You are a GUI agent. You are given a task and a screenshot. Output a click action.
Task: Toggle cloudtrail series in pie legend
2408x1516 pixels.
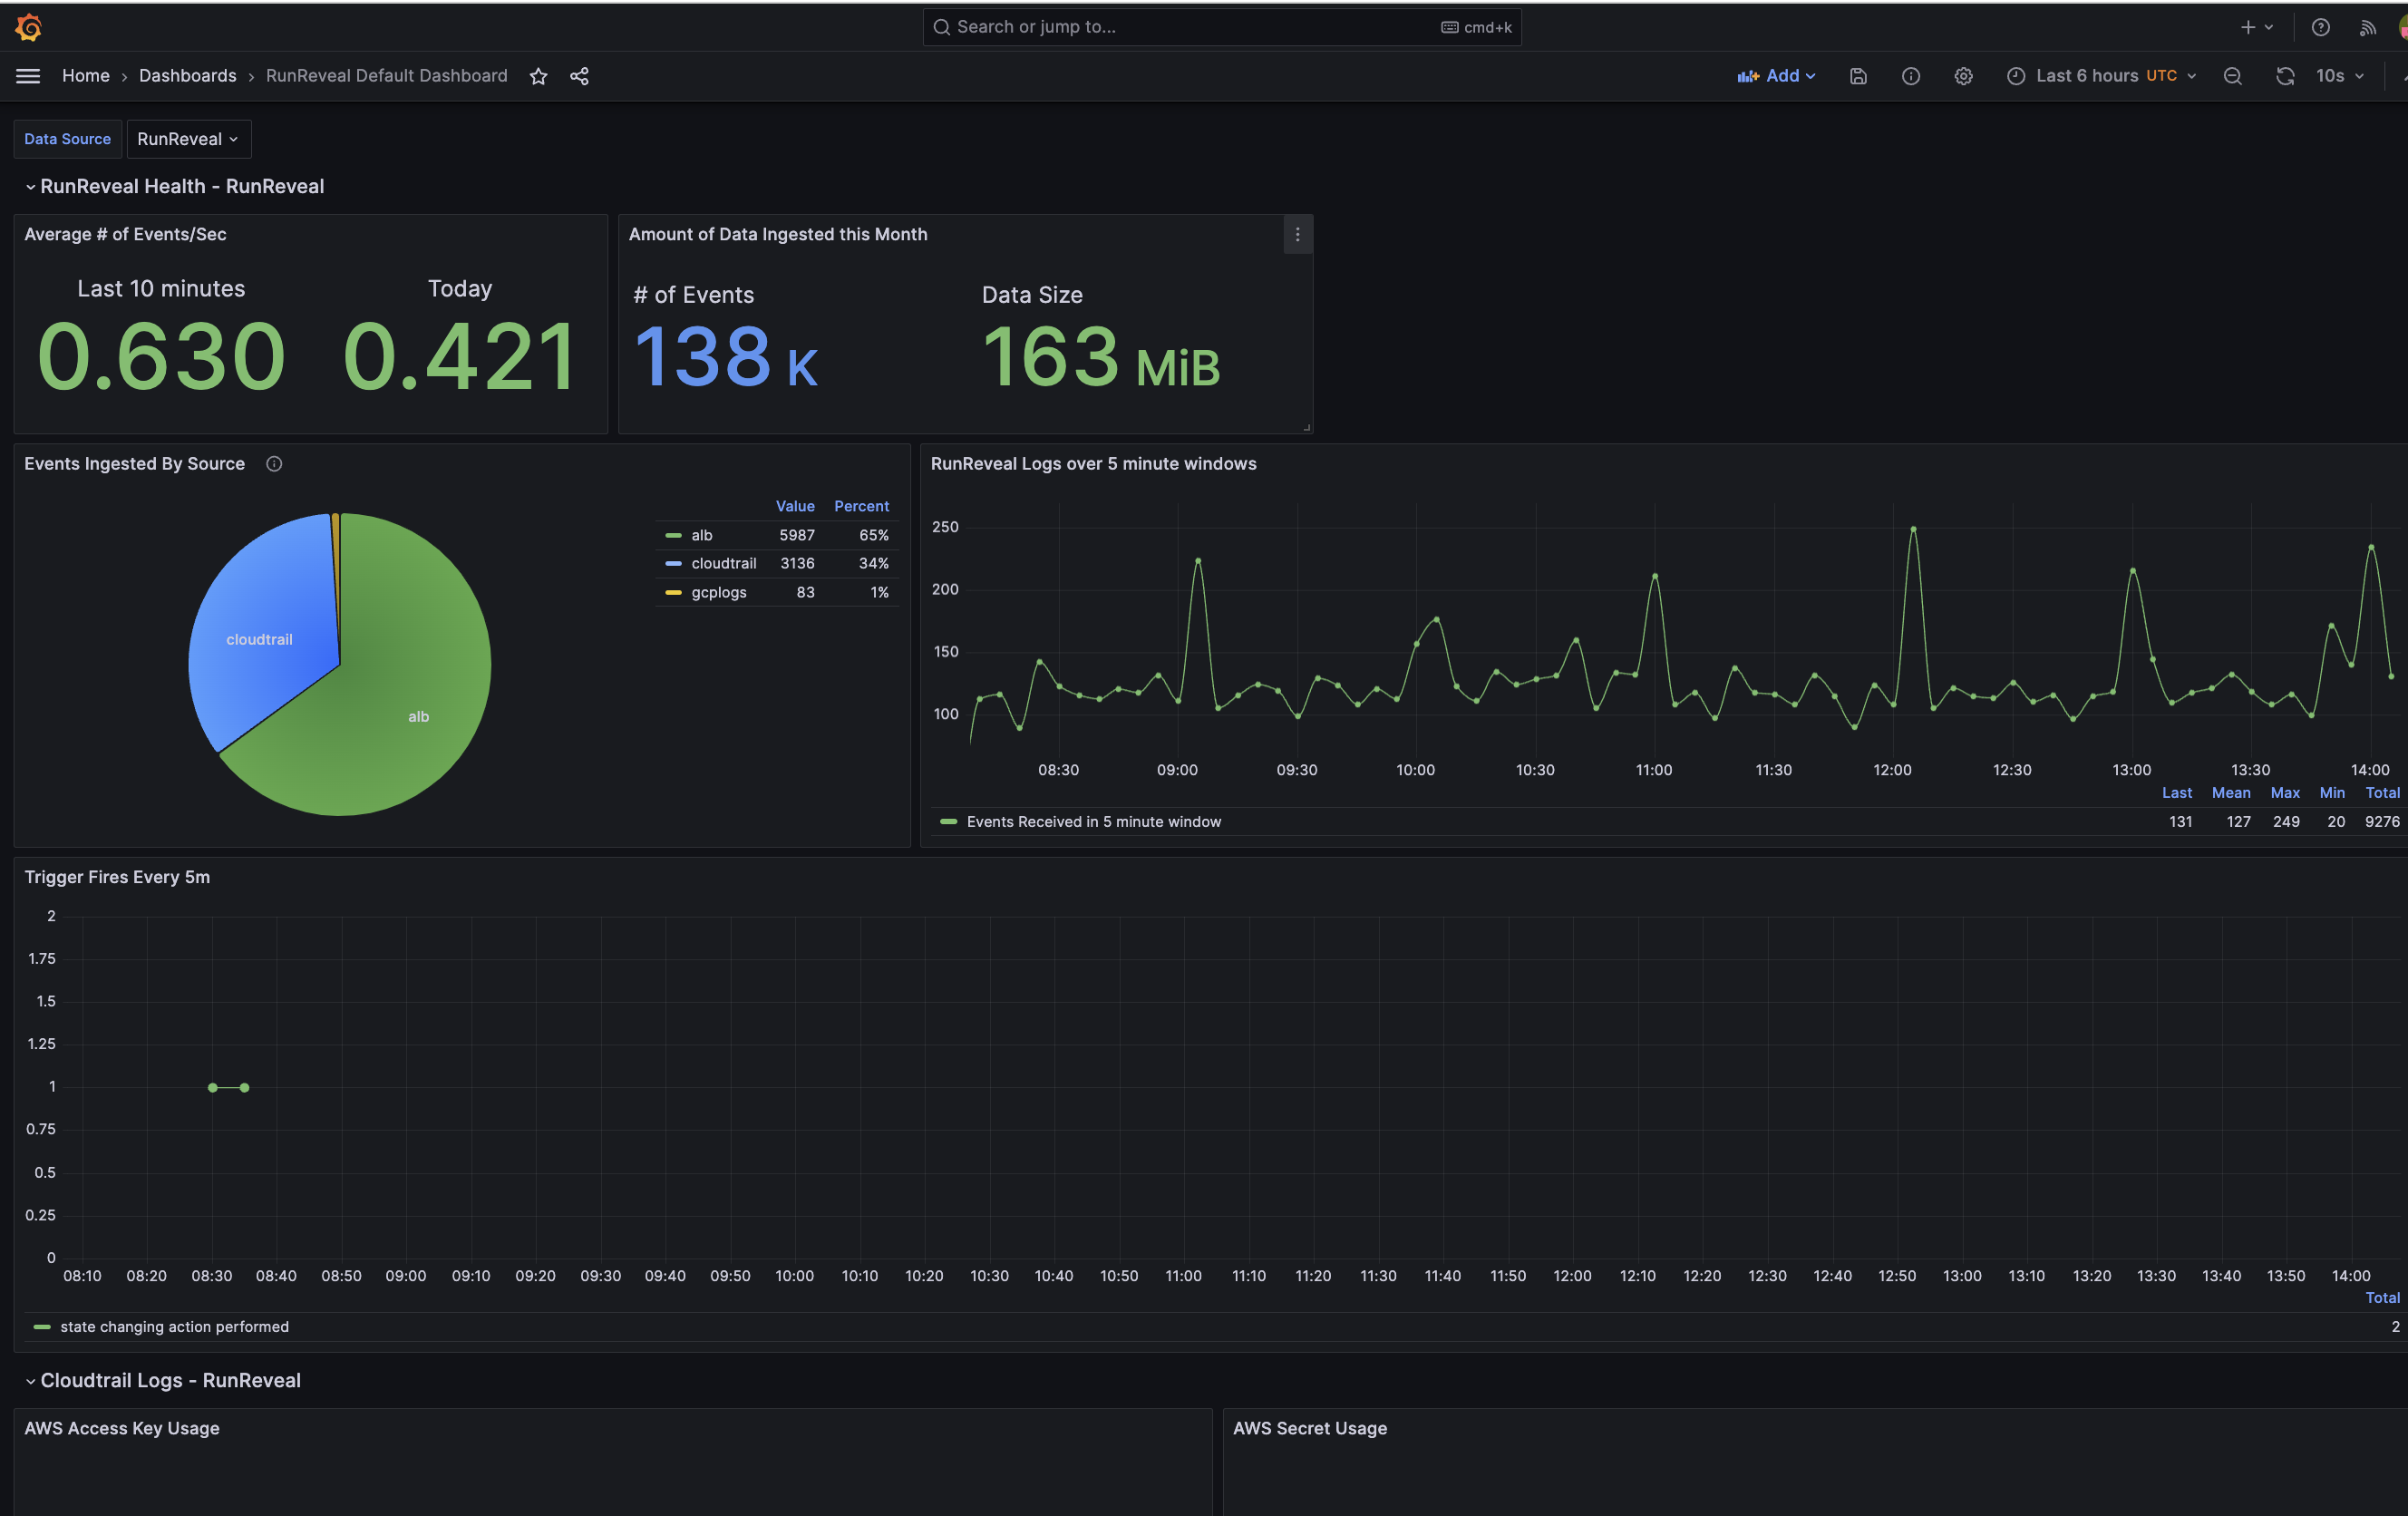click(723, 563)
